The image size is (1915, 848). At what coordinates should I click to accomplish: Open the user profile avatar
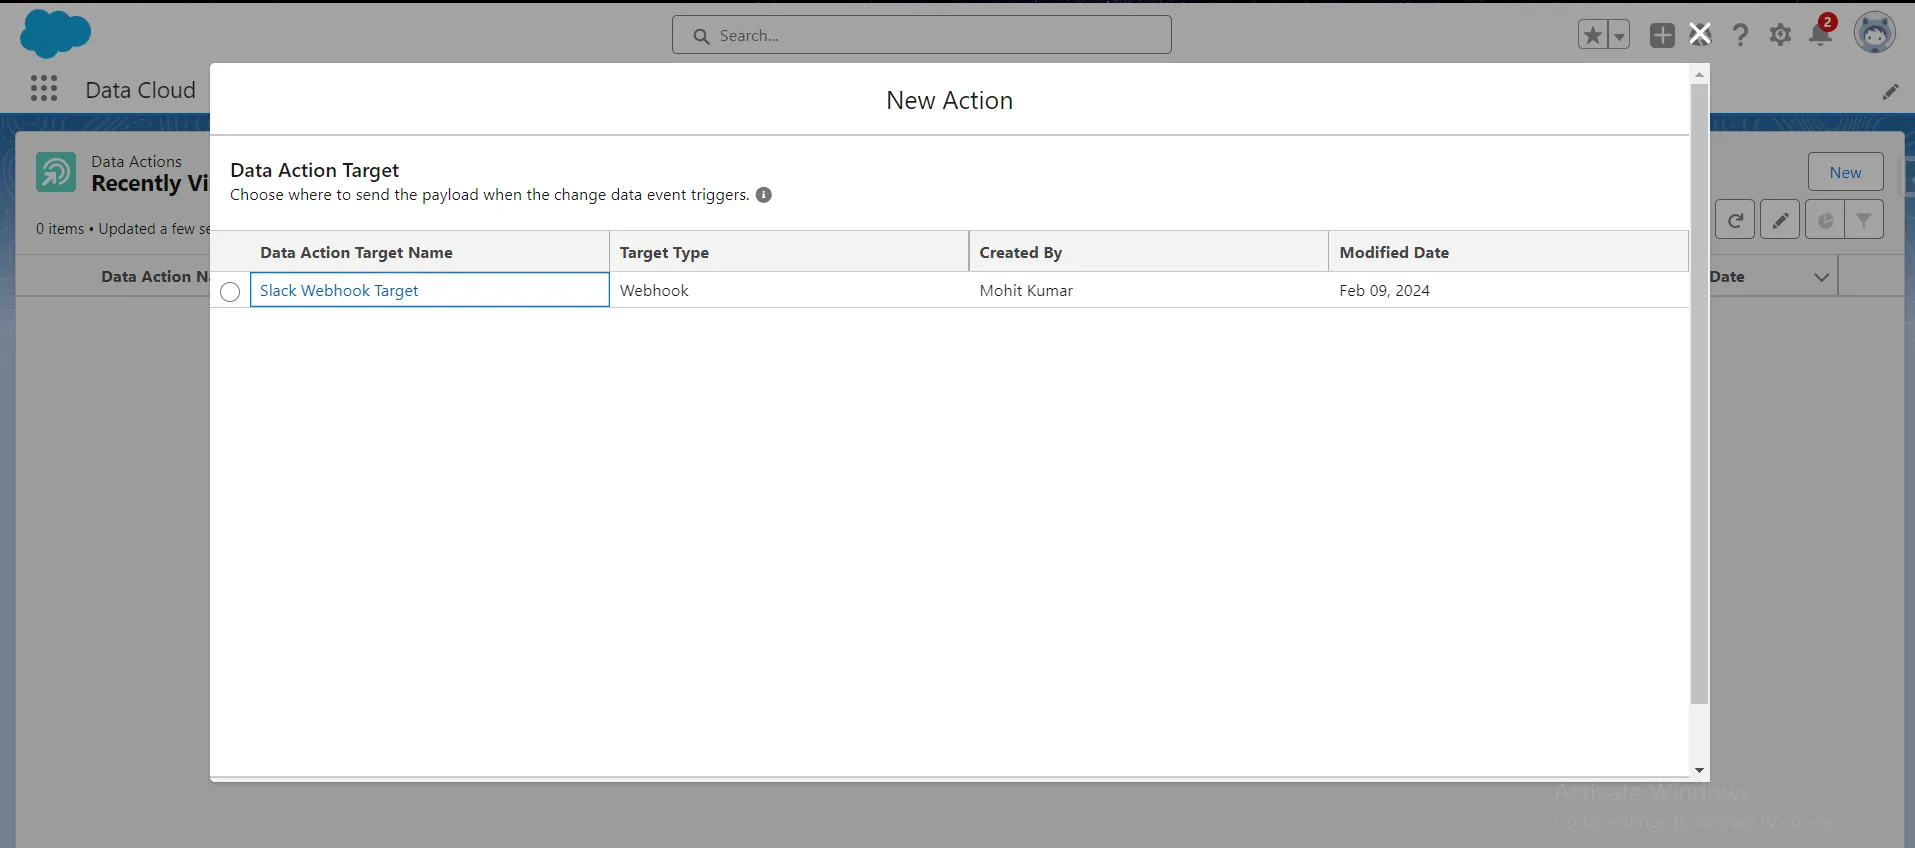[1875, 34]
